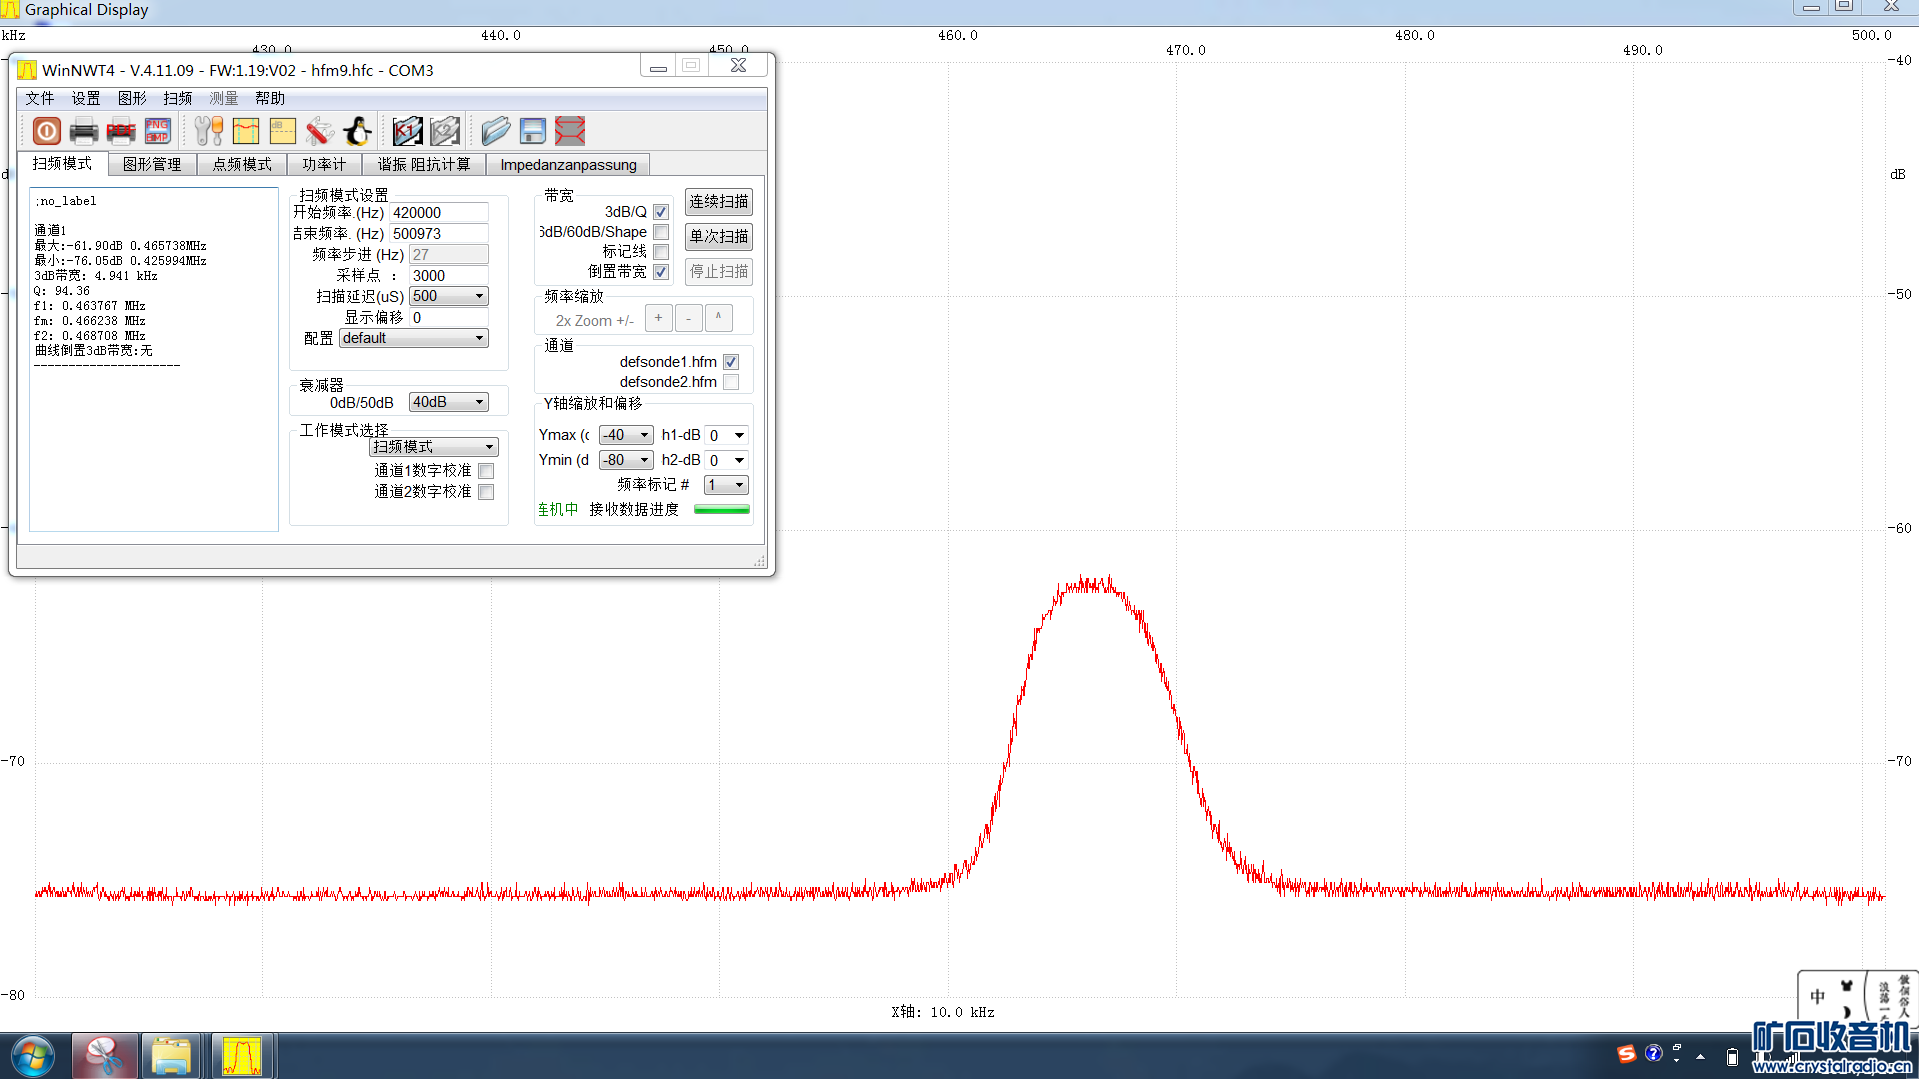
Task: Check 通道1数字校准 checkbox
Action: tap(486, 471)
